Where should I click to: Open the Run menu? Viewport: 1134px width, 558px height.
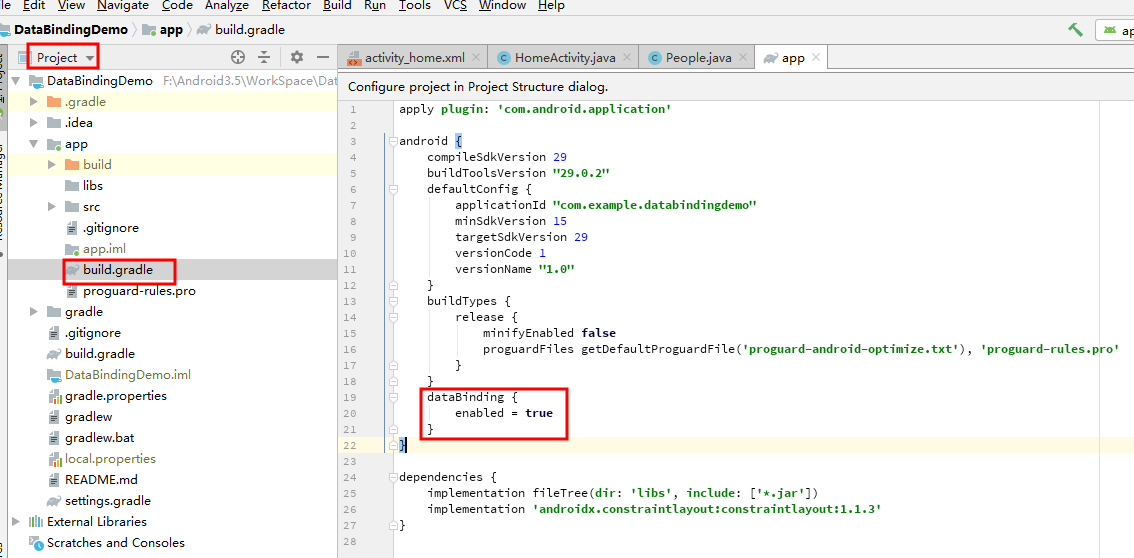(x=375, y=6)
